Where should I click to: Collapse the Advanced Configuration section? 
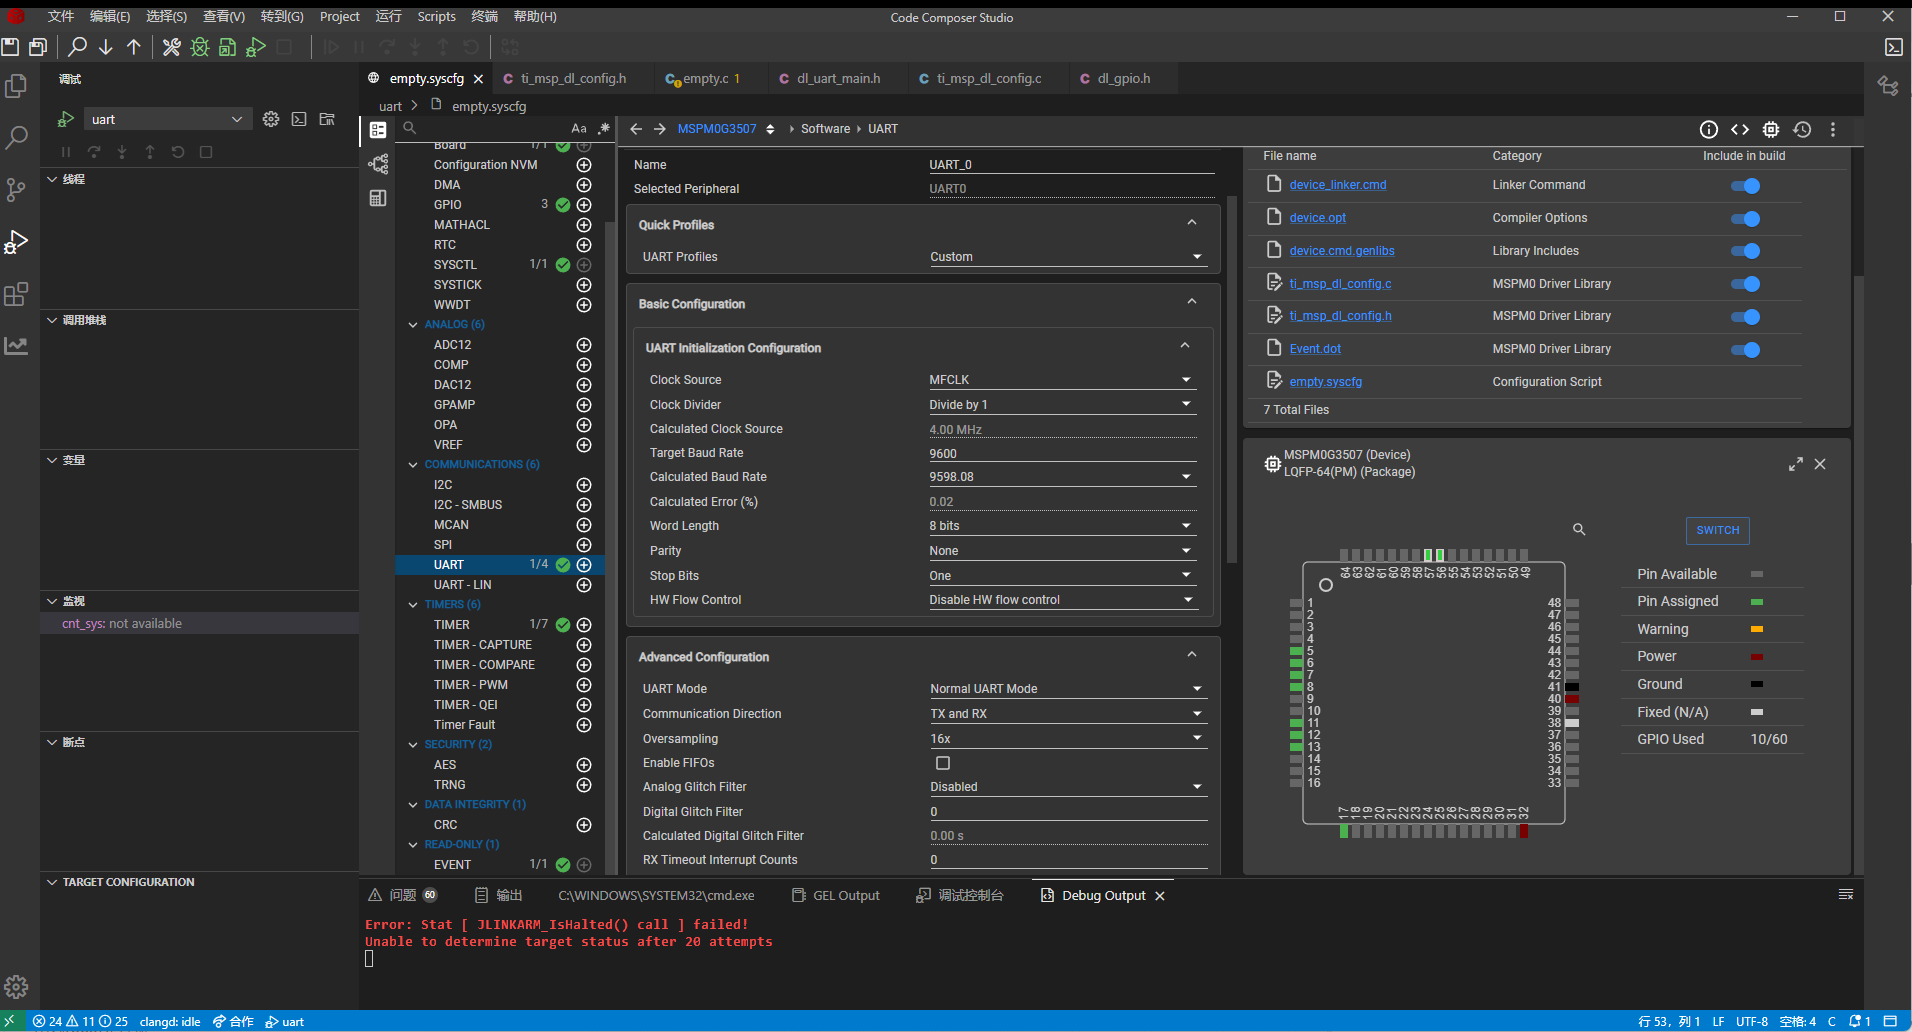tap(1191, 655)
